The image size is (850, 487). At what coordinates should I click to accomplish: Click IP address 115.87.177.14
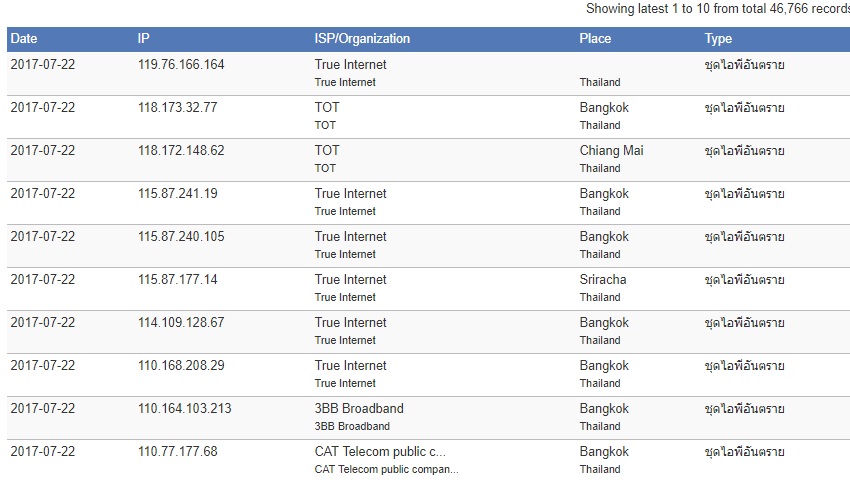(177, 280)
